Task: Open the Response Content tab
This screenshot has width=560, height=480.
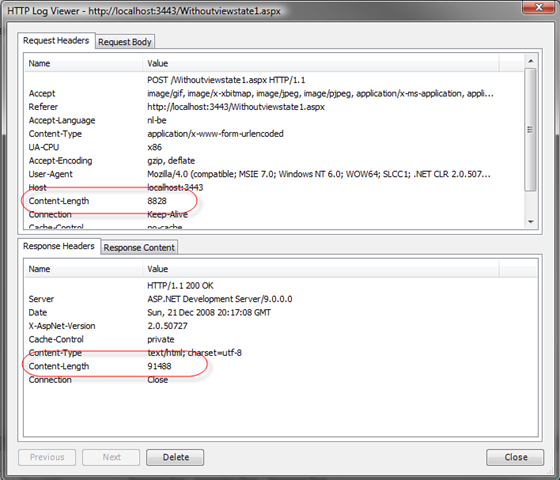Action: click(x=139, y=248)
